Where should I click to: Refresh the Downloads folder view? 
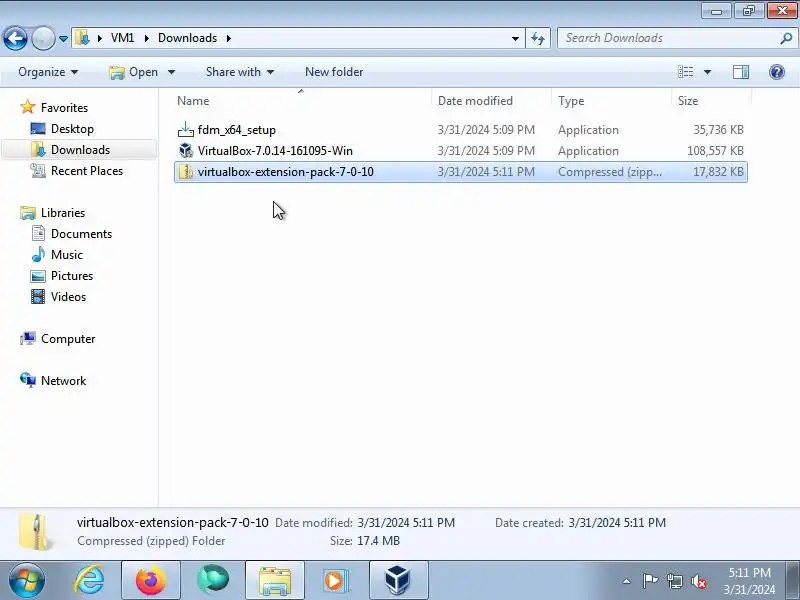pyautogui.click(x=538, y=38)
